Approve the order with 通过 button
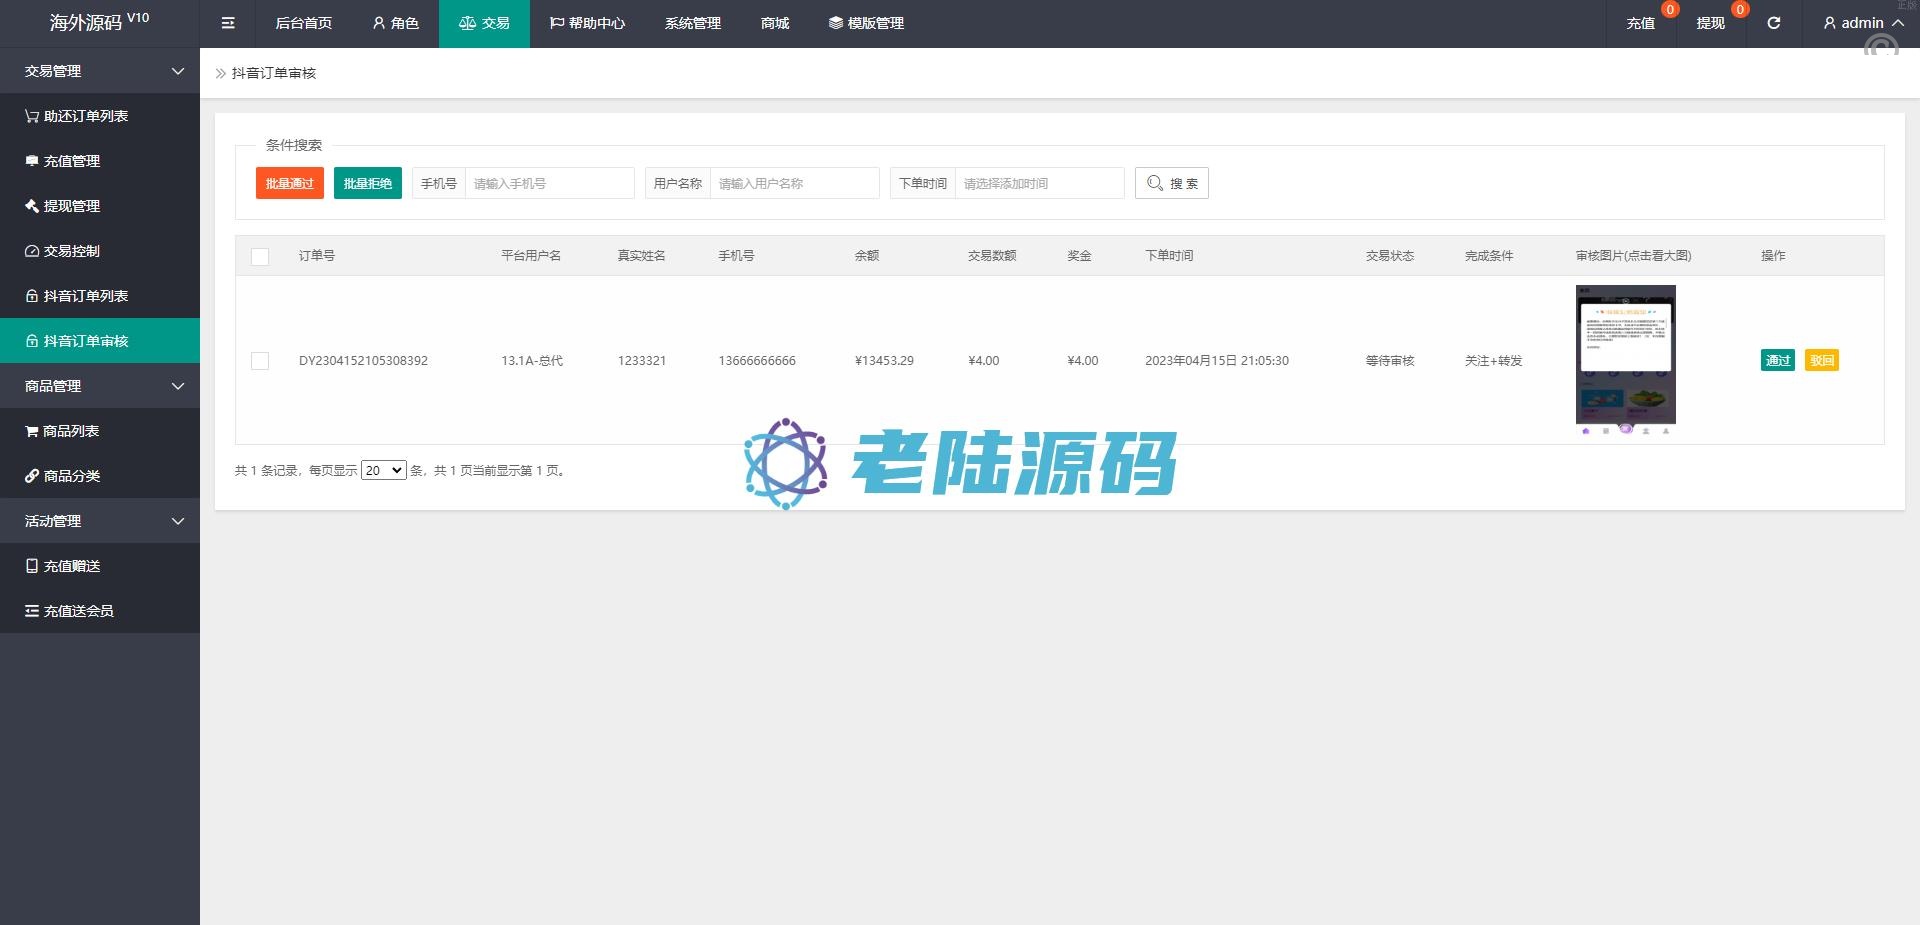1920x925 pixels. [1777, 361]
